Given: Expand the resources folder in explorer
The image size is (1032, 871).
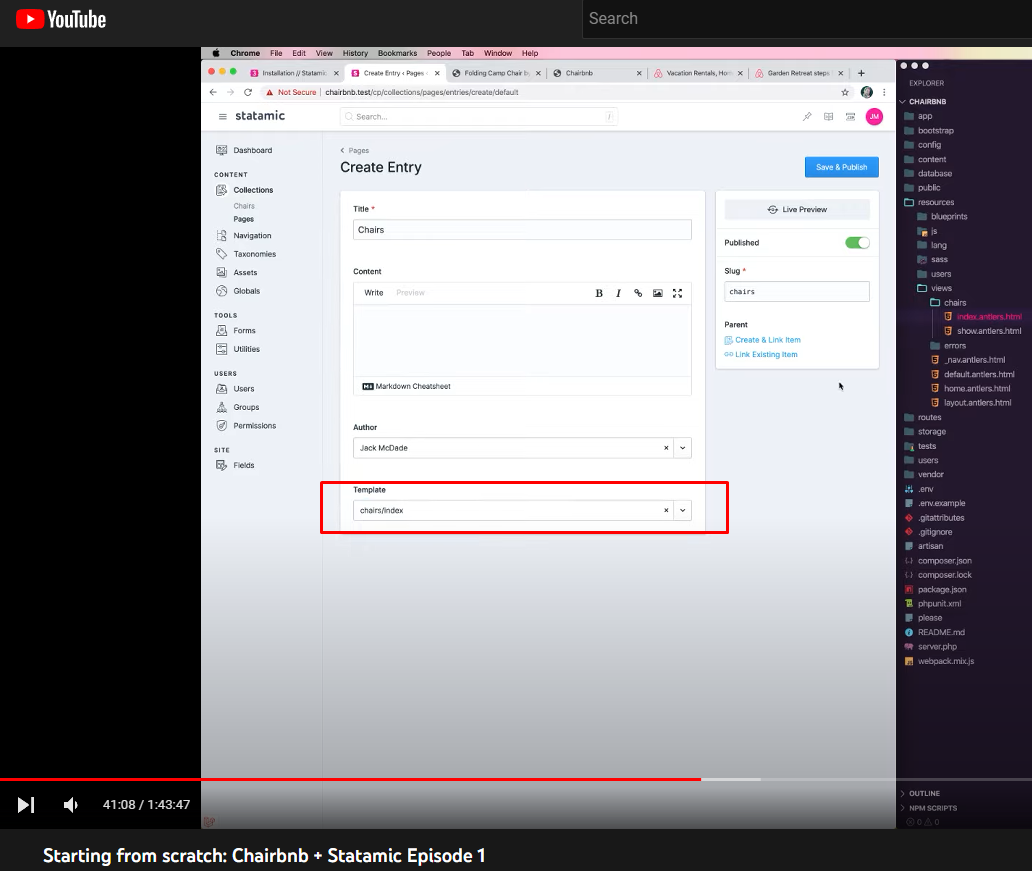Looking at the screenshot, I should point(929,202).
